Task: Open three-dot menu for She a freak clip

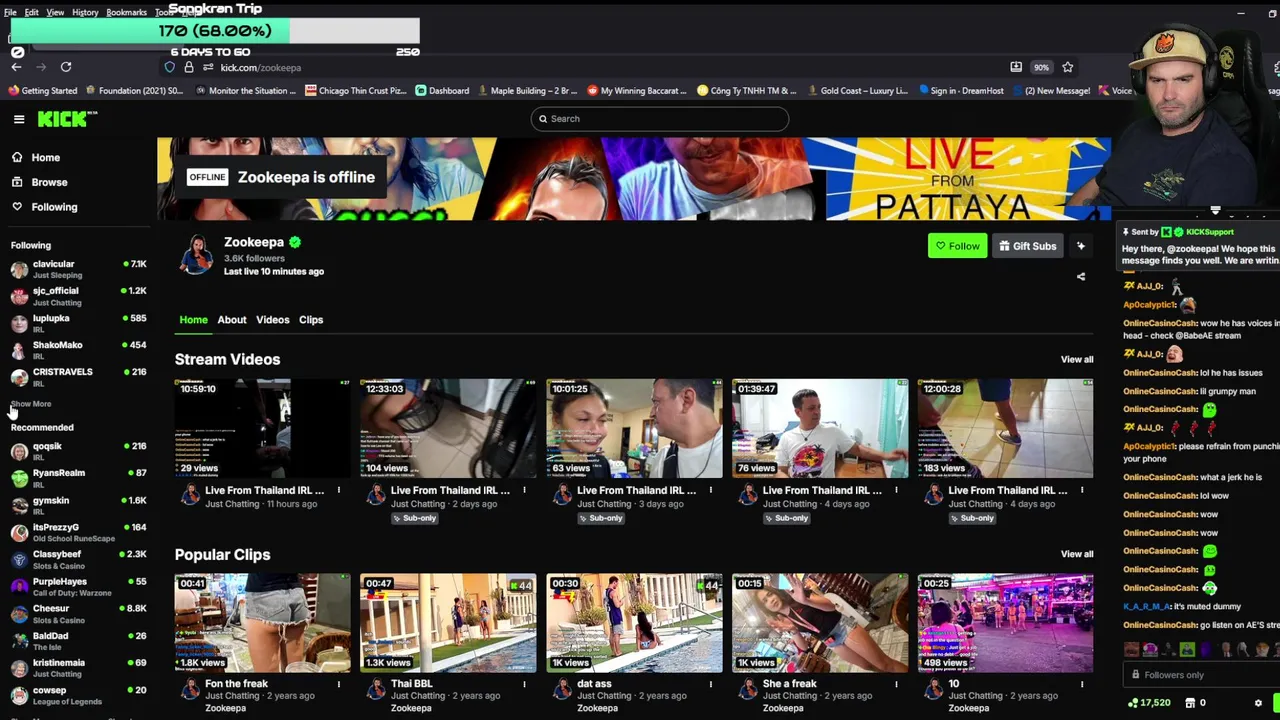Action: [896, 684]
